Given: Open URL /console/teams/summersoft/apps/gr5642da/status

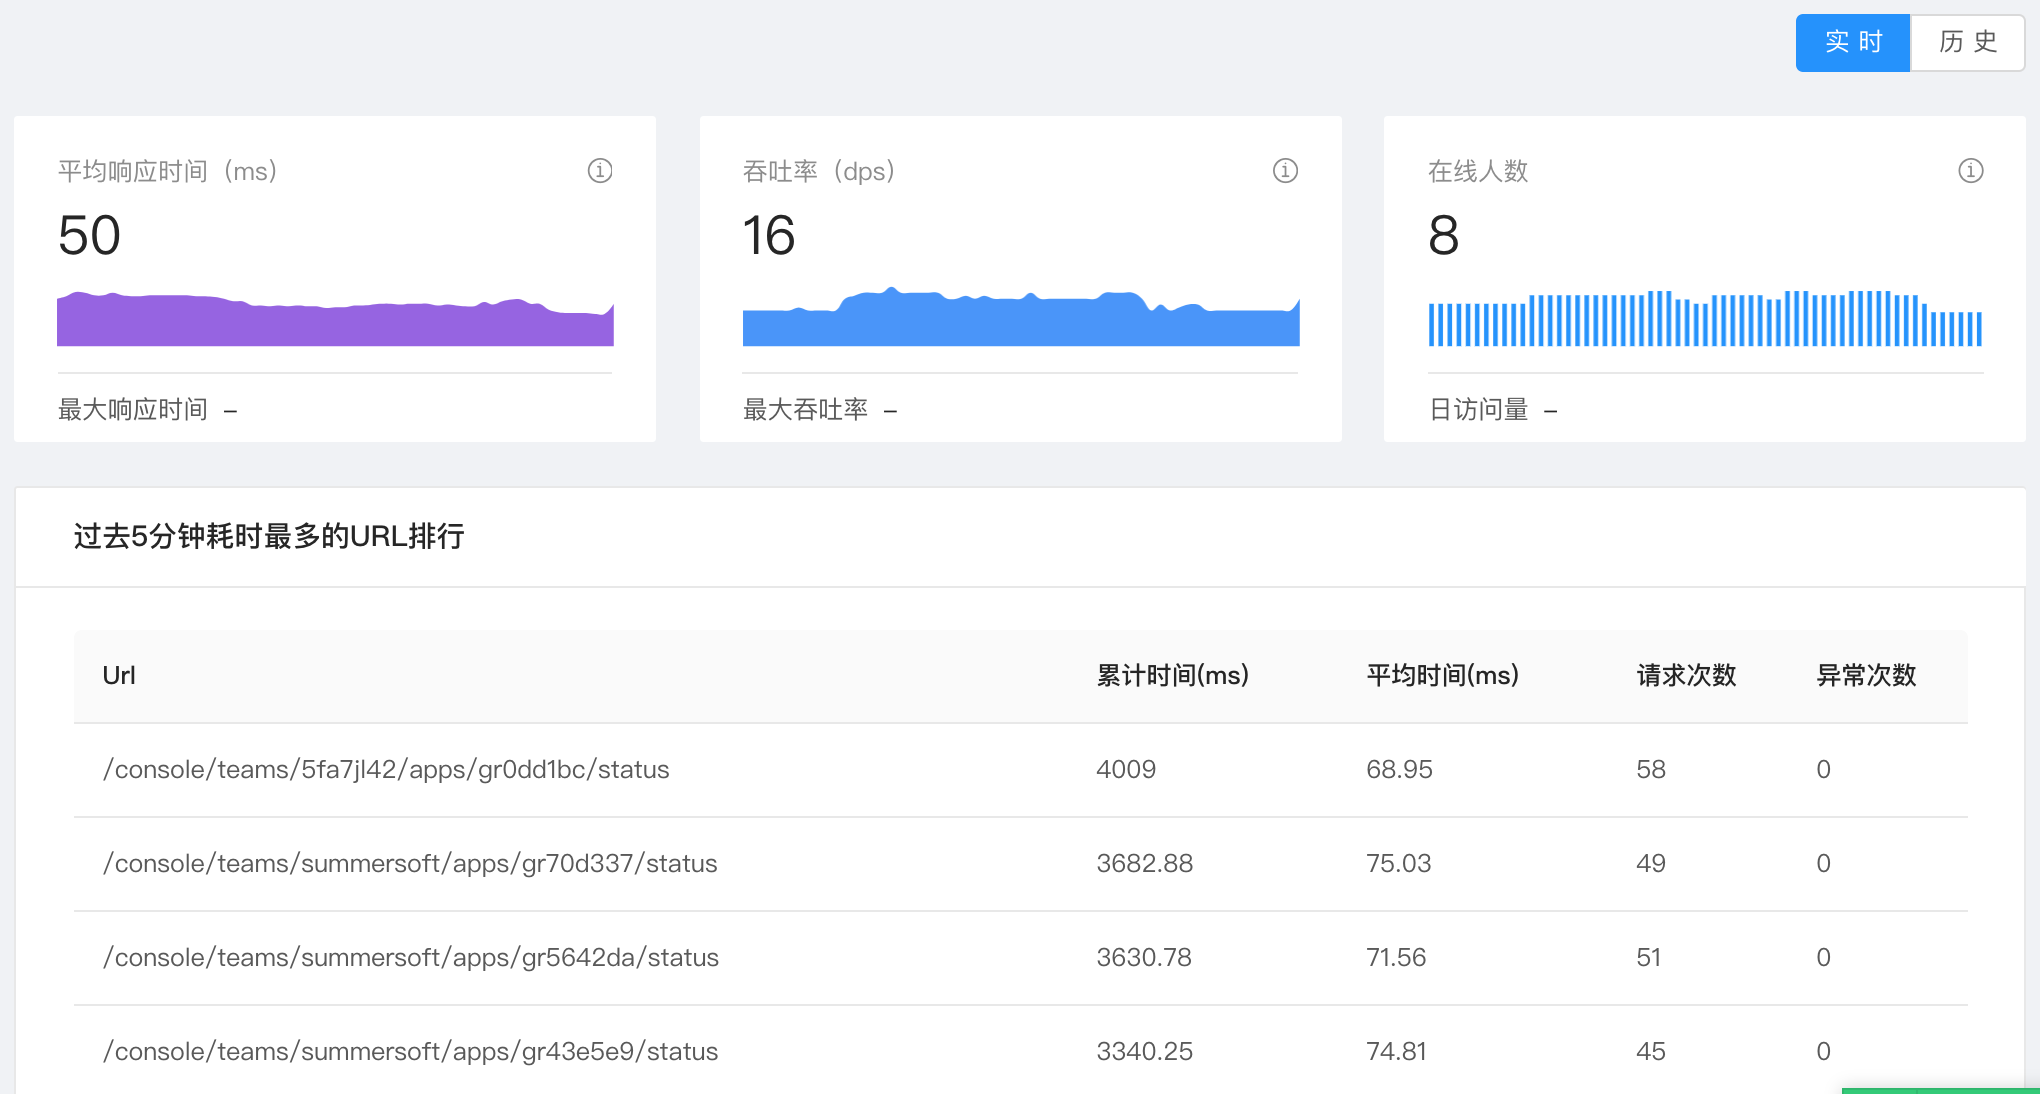Looking at the screenshot, I should 411,957.
